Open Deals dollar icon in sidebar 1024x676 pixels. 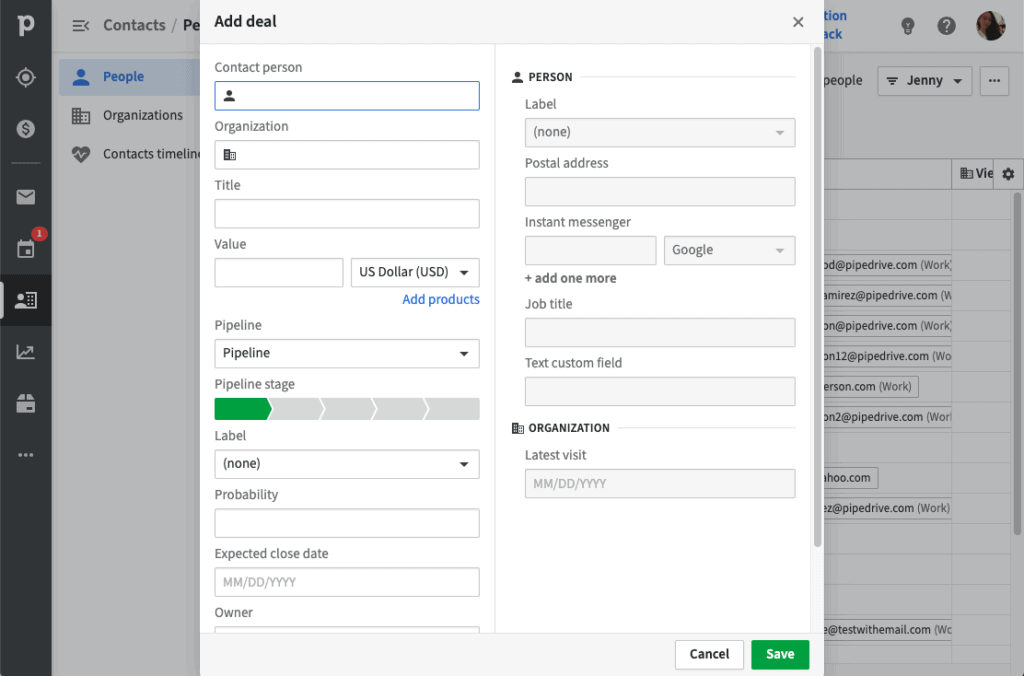(26, 129)
